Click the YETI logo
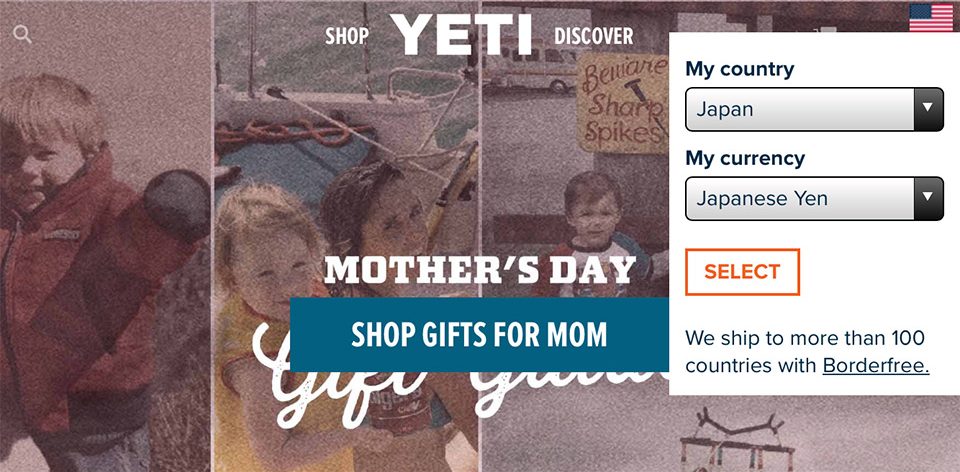Image resolution: width=960 pixels, height=472 pixels. tap(461, 34)
